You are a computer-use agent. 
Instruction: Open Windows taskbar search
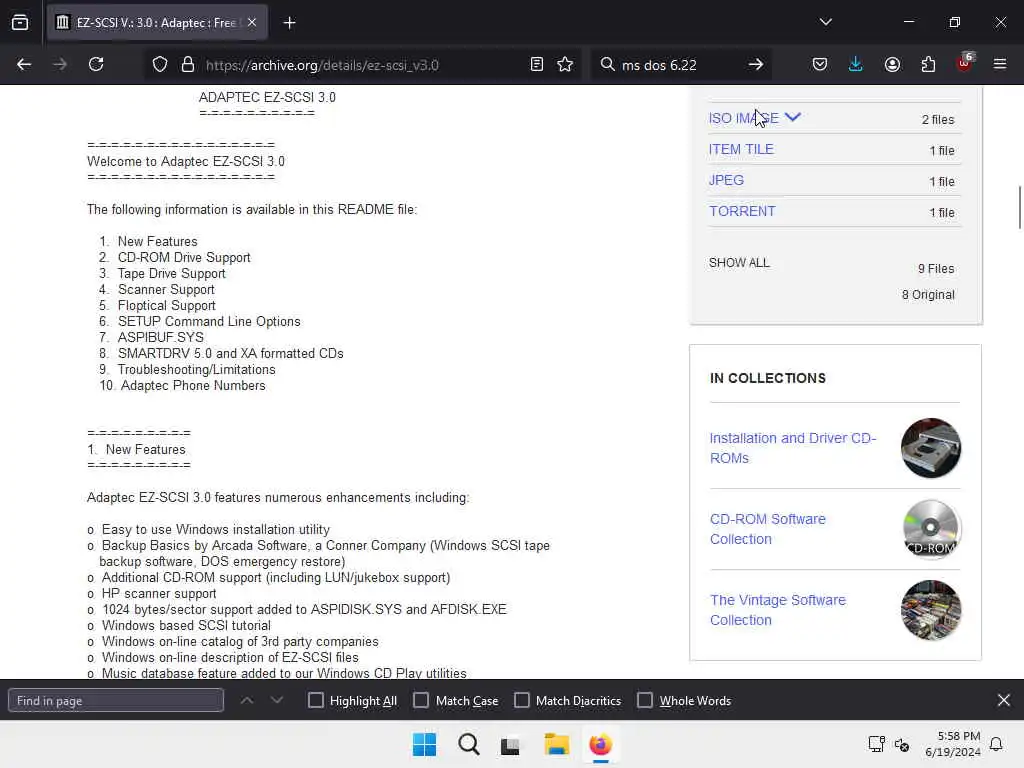pyautogui.click(x=468, y=744)
